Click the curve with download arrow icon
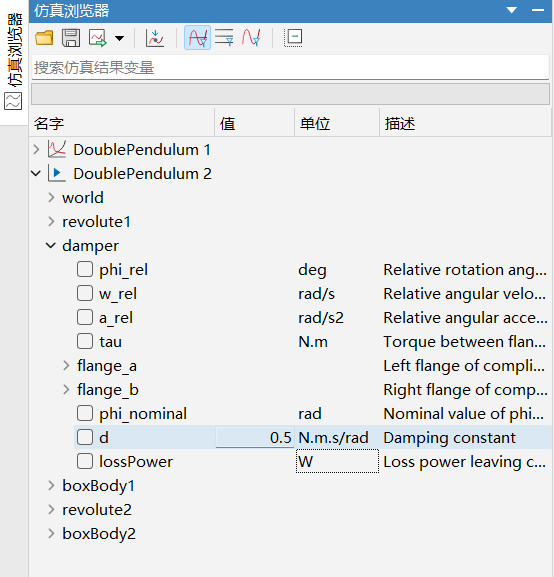 click(x=155, y=38)
